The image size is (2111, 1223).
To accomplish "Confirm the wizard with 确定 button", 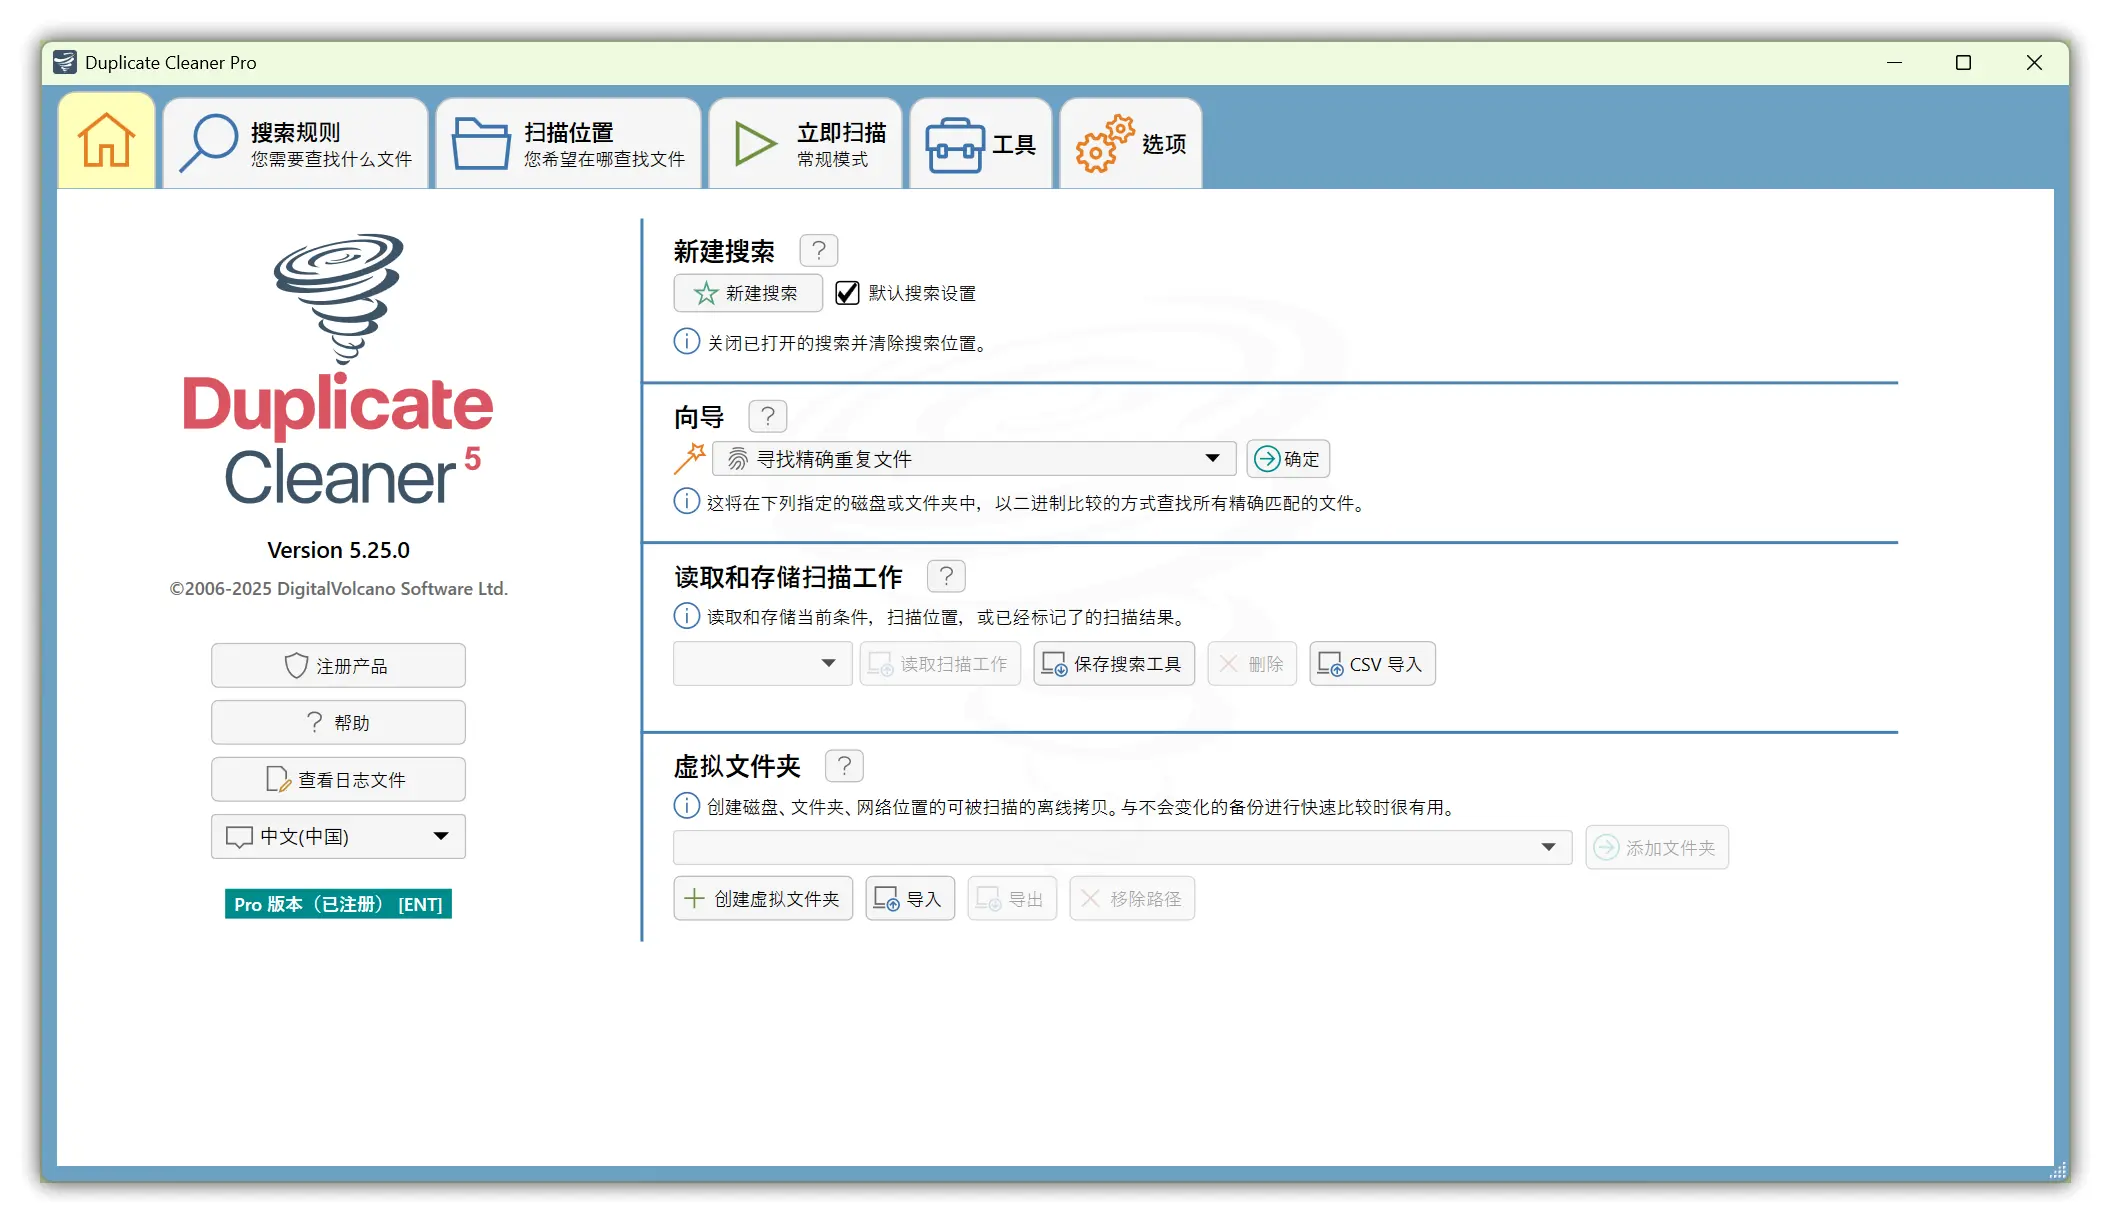I will click(x=1288, y=459).
